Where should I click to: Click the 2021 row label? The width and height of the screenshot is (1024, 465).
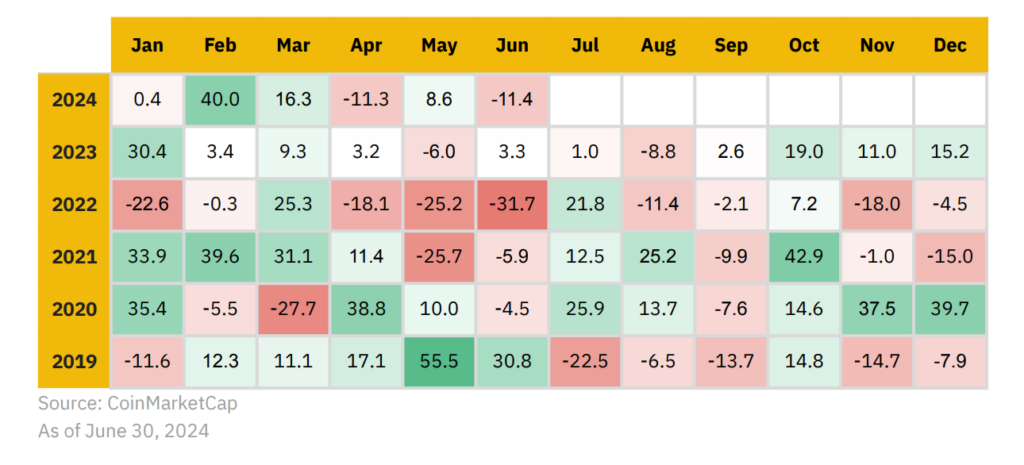(75, 257)
